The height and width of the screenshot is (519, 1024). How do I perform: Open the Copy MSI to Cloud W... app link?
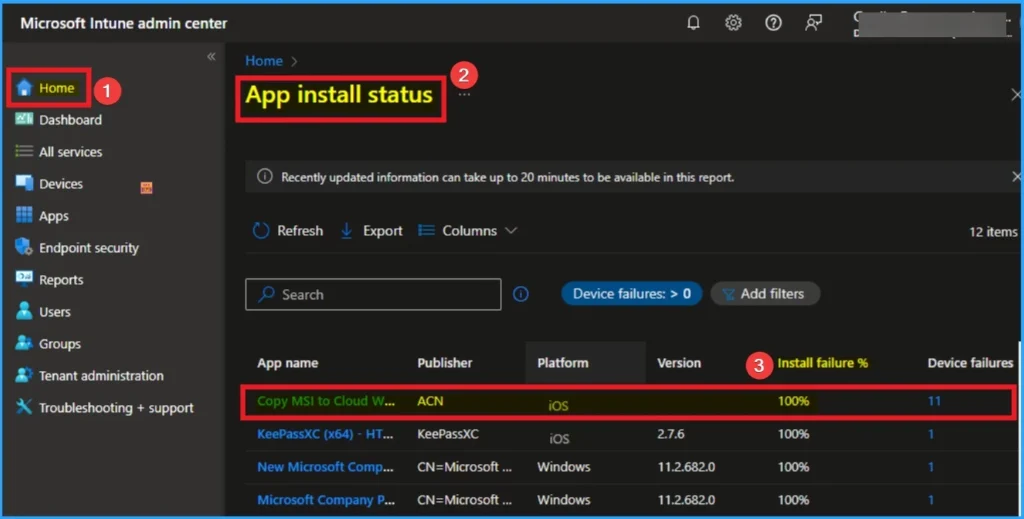pyautogui.click(x=326, y=401)
